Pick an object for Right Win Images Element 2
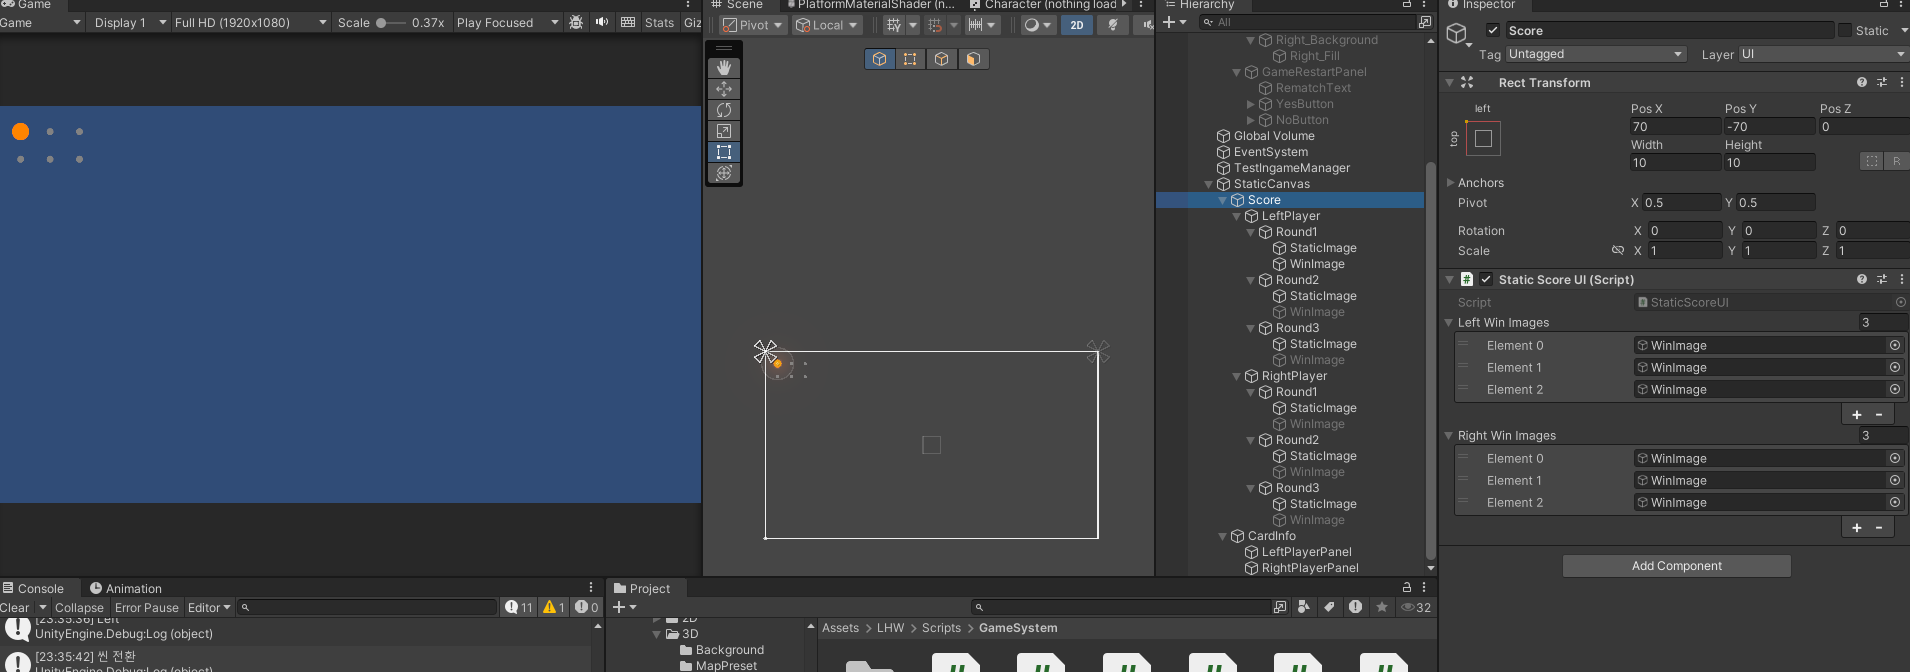 (1894, 503)
